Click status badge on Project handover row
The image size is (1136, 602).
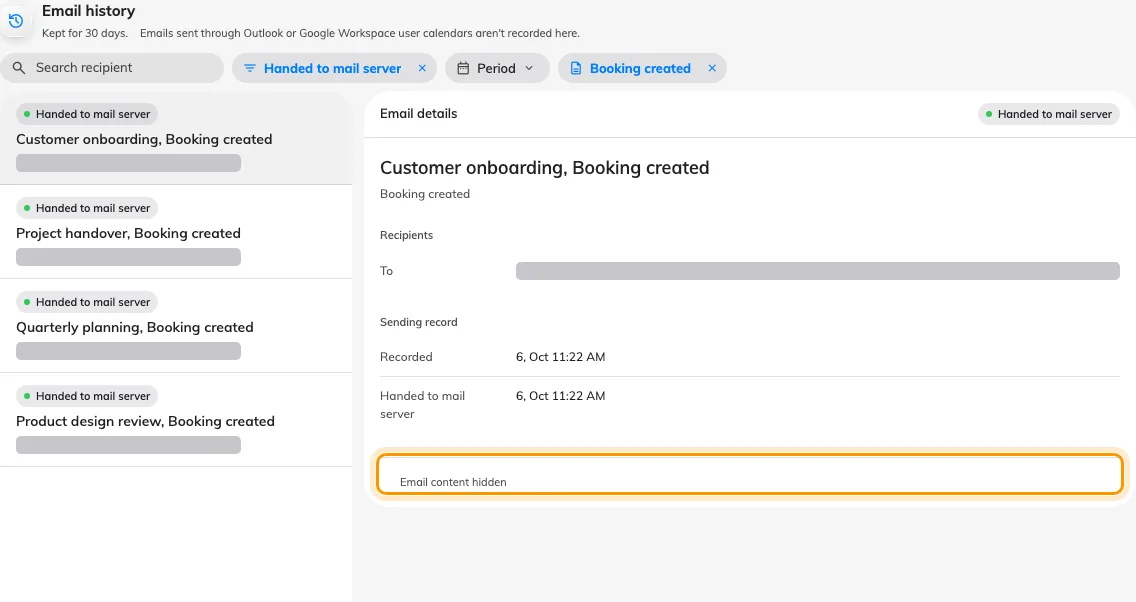87,208
